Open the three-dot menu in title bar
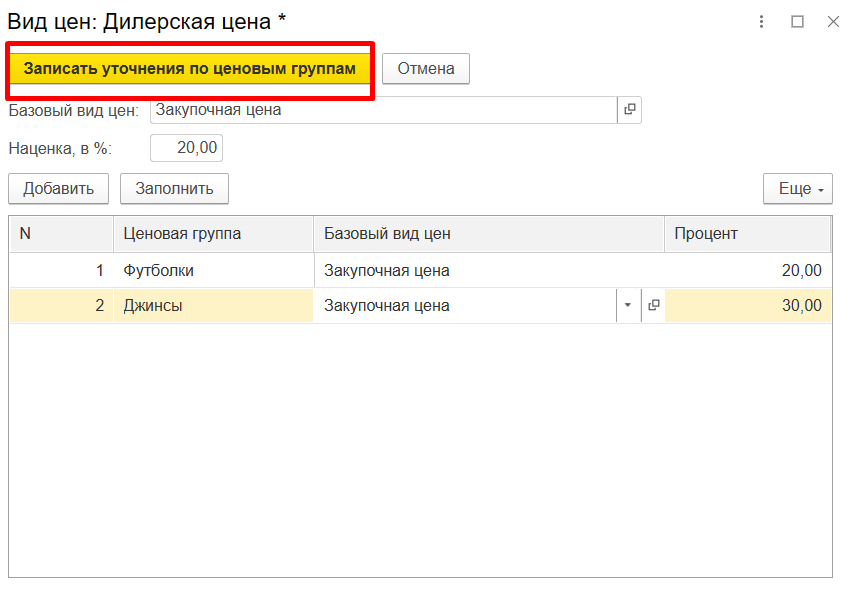The width and height of the screenshot is (850, 592). pyautogui.click(x=762, y=21)
